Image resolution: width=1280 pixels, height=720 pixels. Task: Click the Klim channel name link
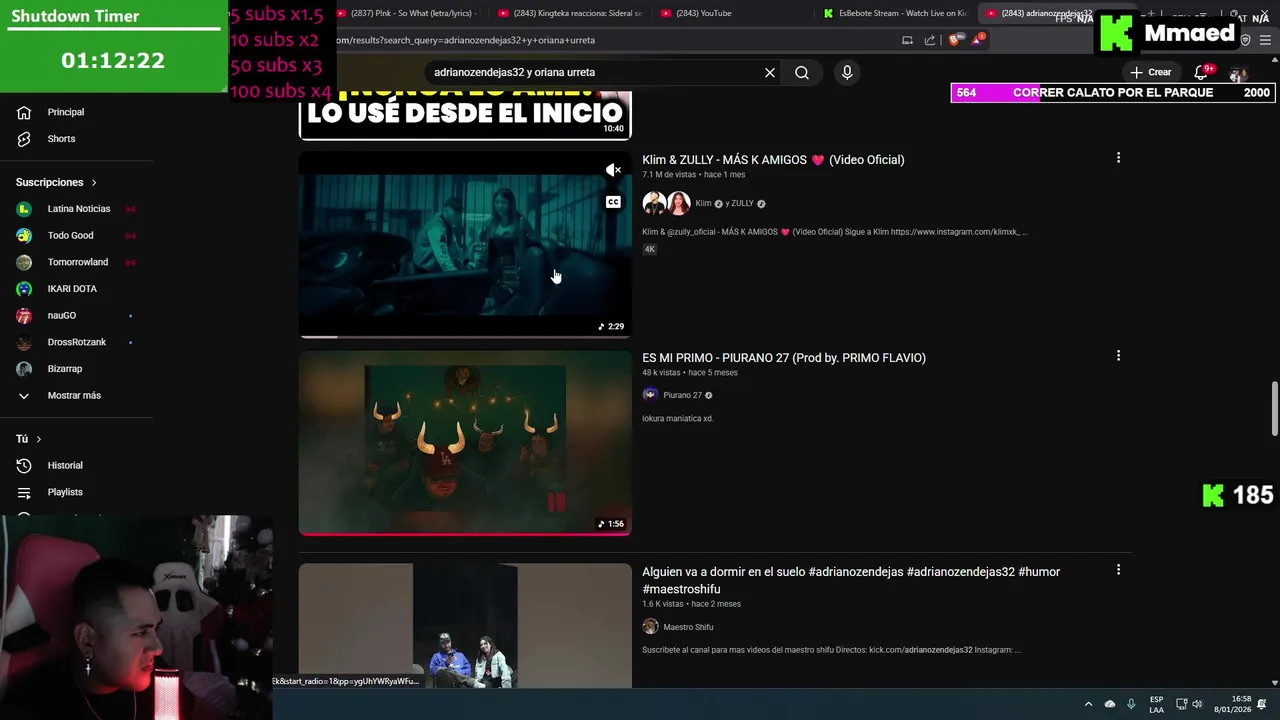click(703, 203)
